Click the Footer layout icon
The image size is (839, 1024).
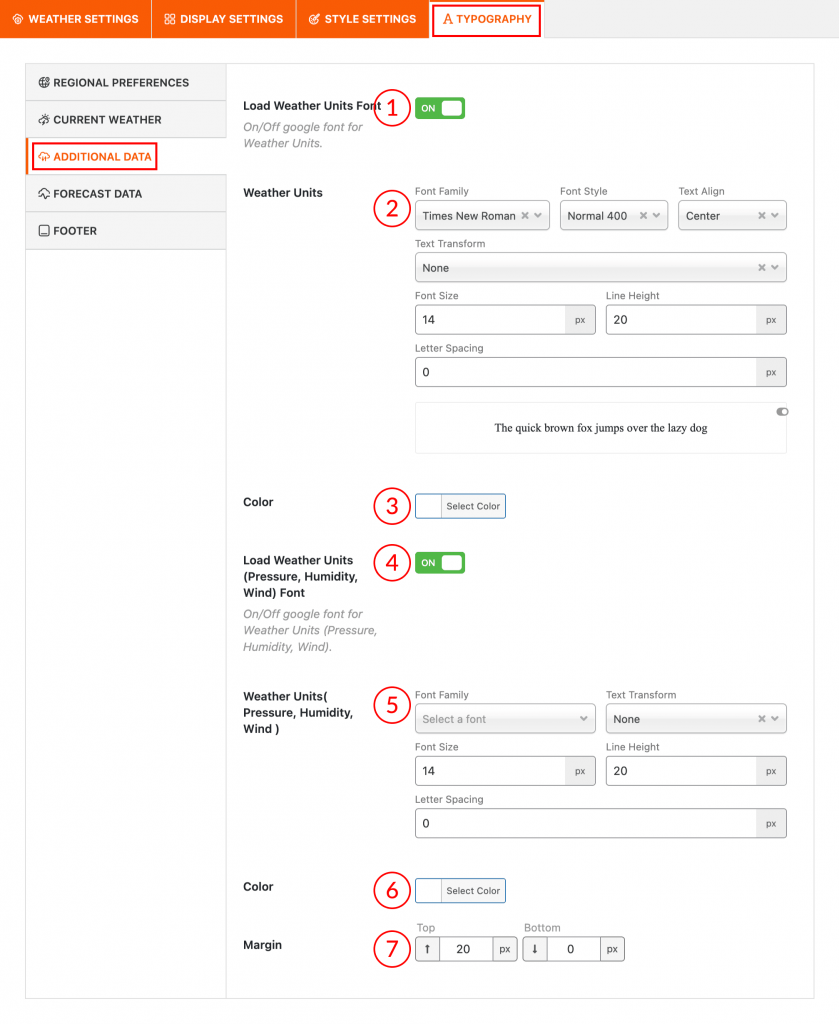[x=44, y=231]
